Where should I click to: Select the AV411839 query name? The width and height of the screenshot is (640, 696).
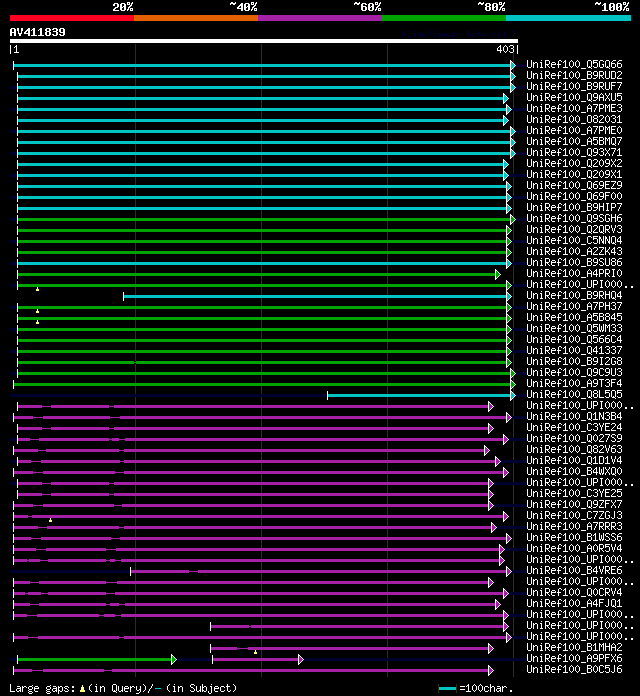pos(37,32)
